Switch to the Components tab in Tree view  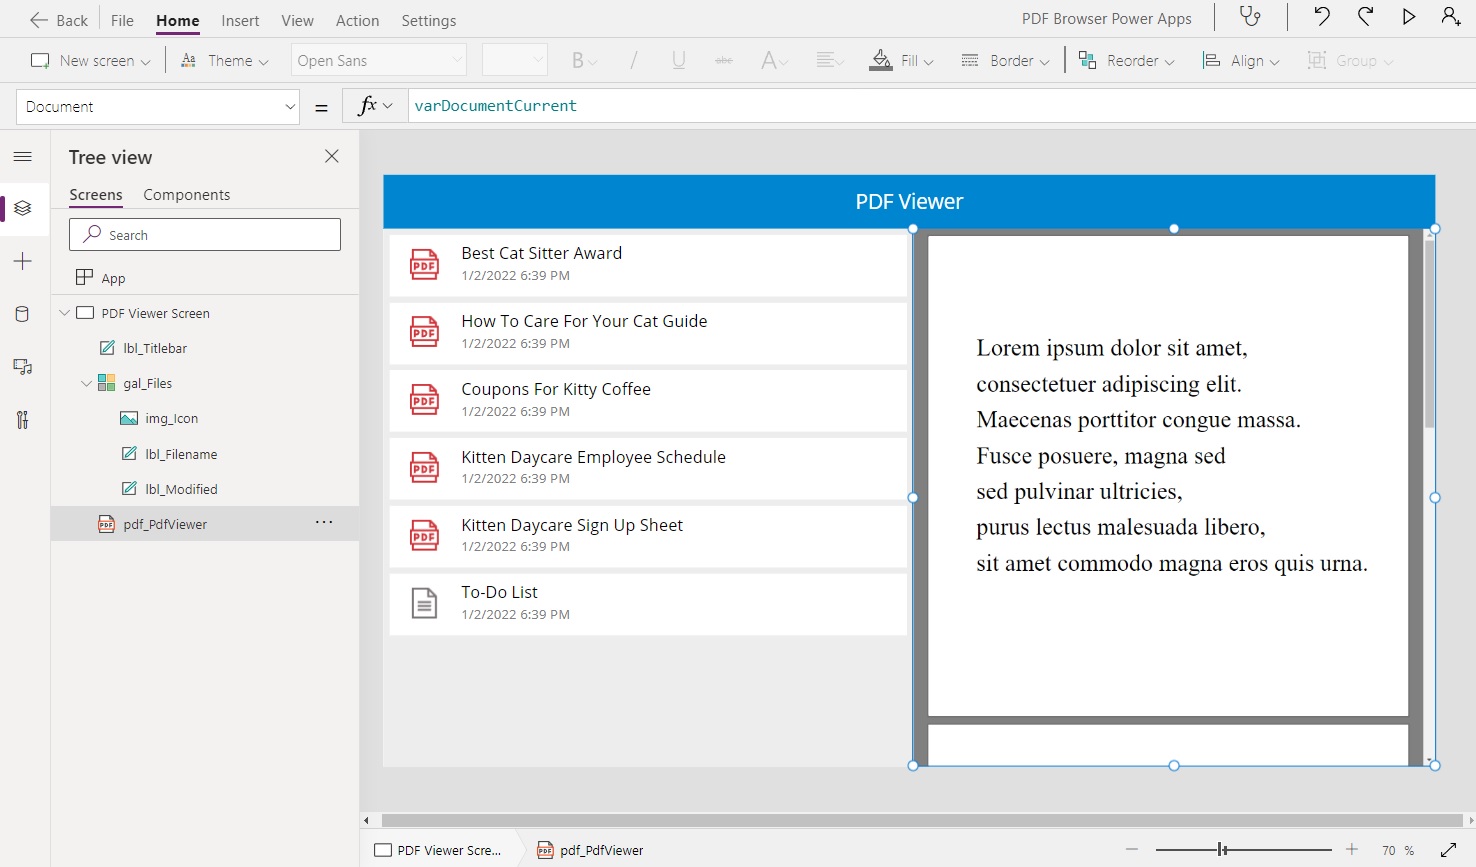pyautogui.click(x=186, y=194)
